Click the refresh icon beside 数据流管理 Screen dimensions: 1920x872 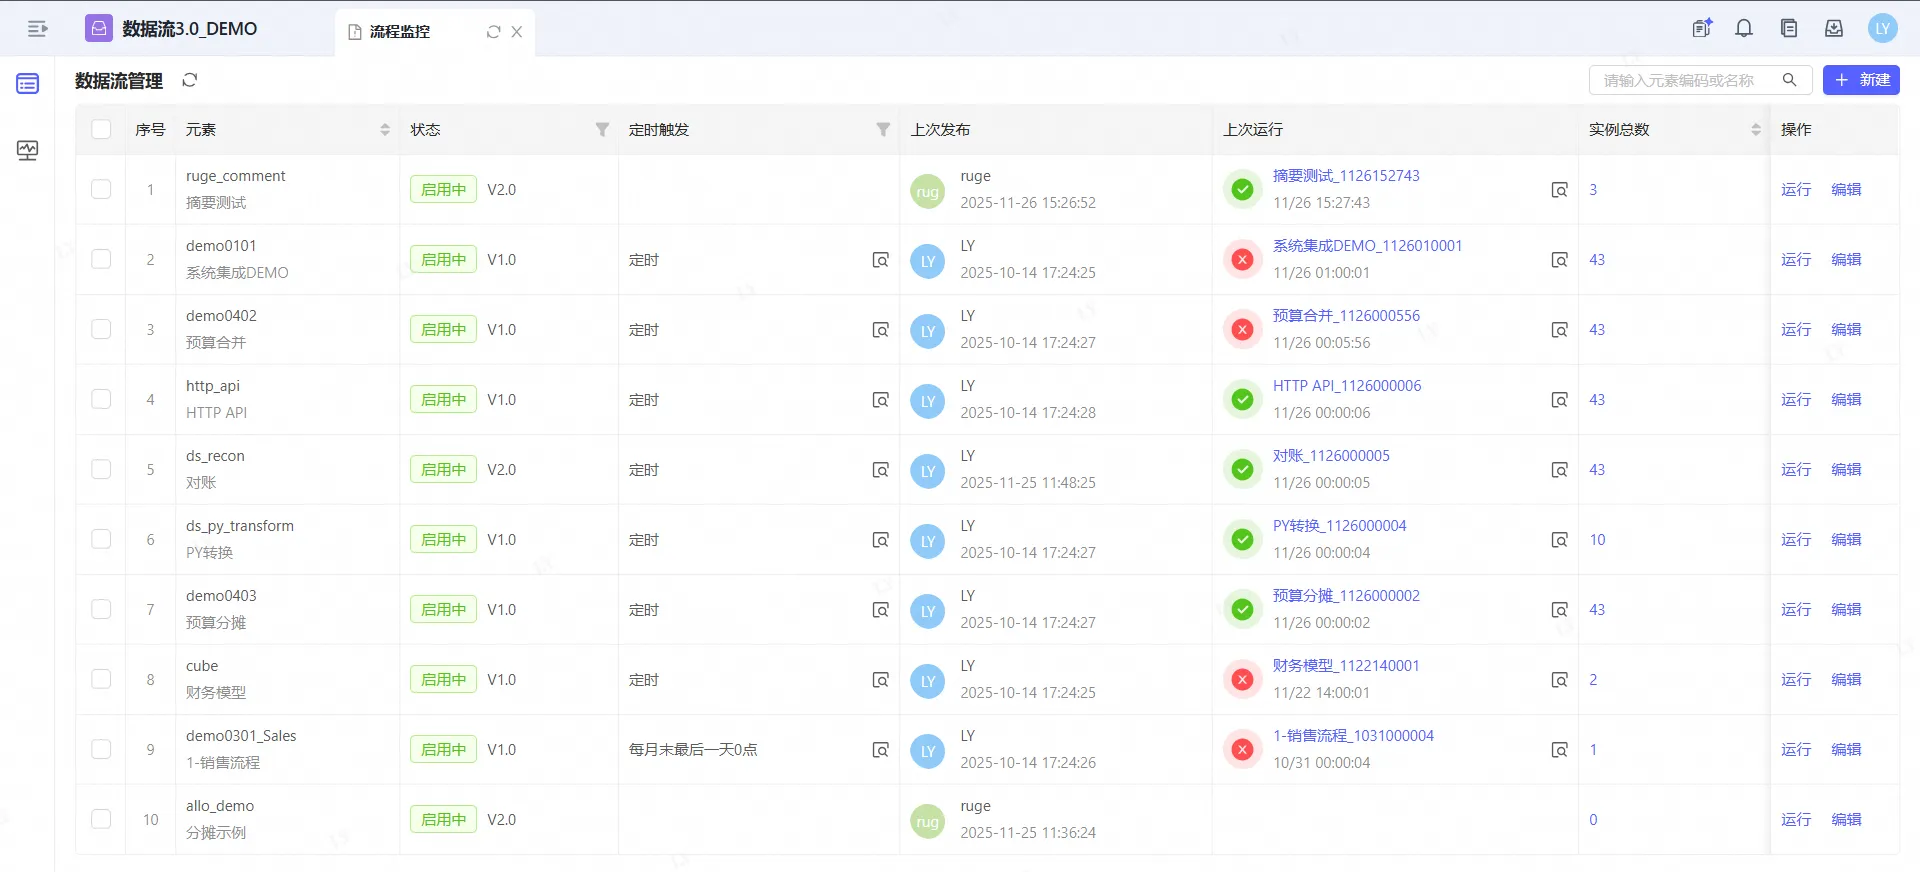click(190, 80)
